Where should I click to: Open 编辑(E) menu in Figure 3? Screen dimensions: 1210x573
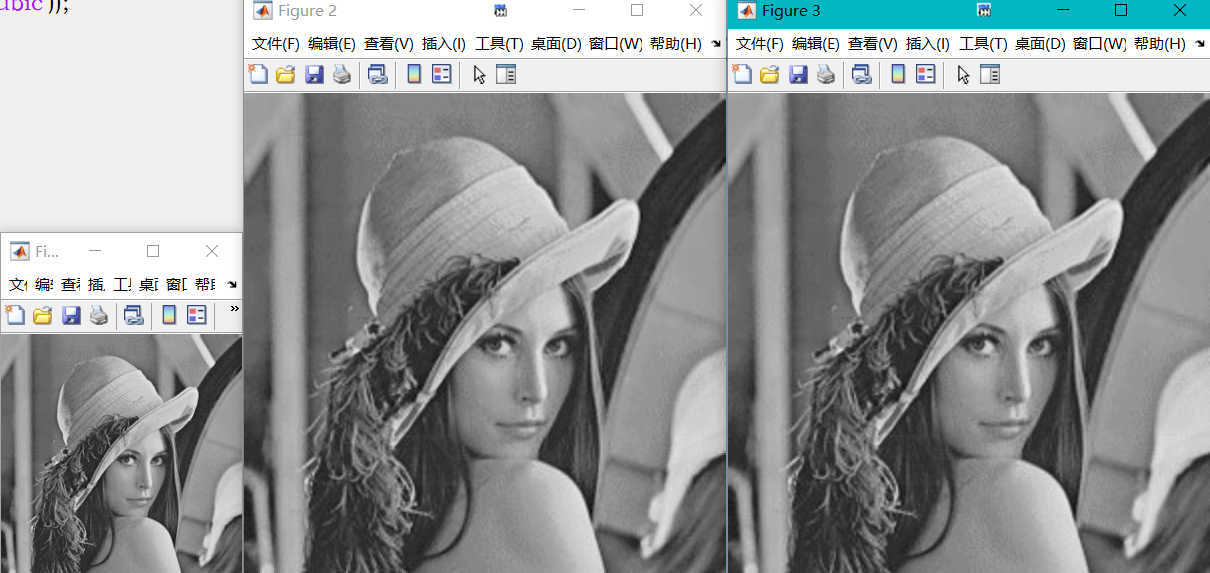pos(816,44)
